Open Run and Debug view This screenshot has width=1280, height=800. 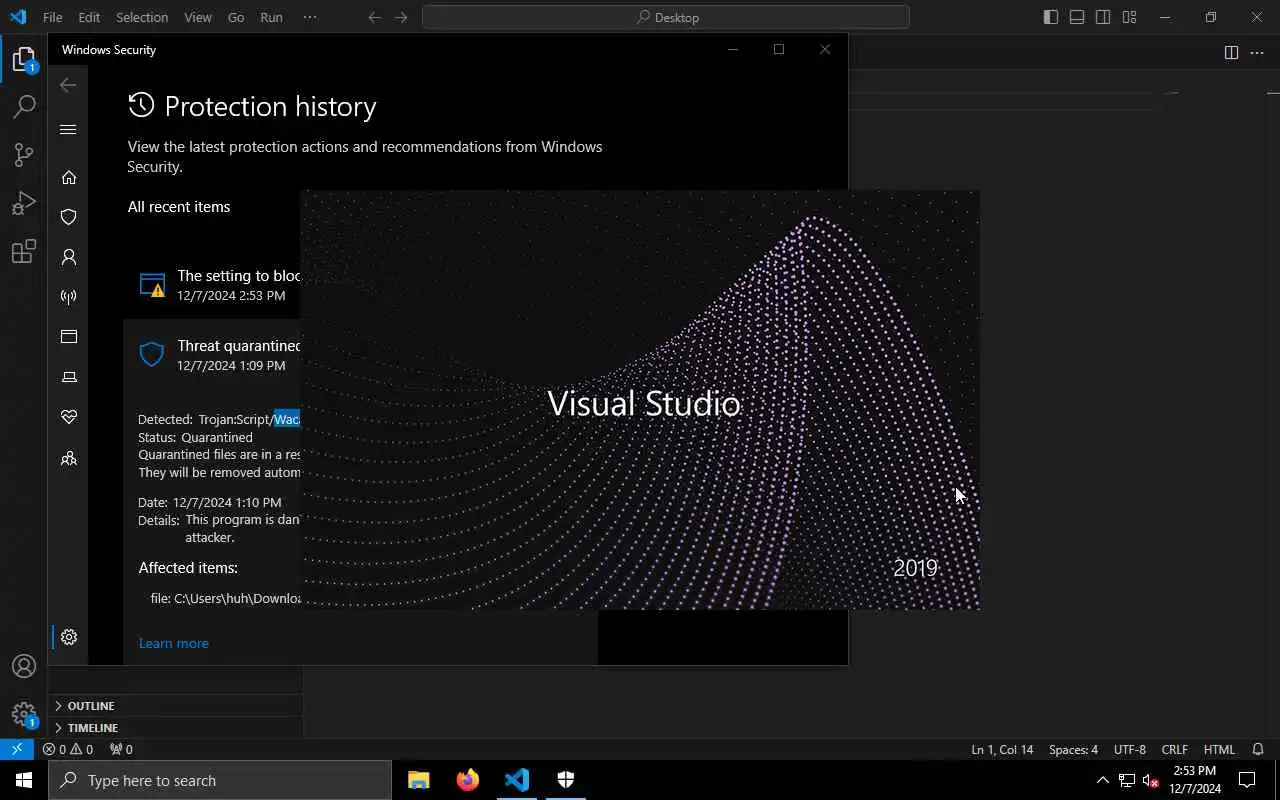[x=24, y=203]
